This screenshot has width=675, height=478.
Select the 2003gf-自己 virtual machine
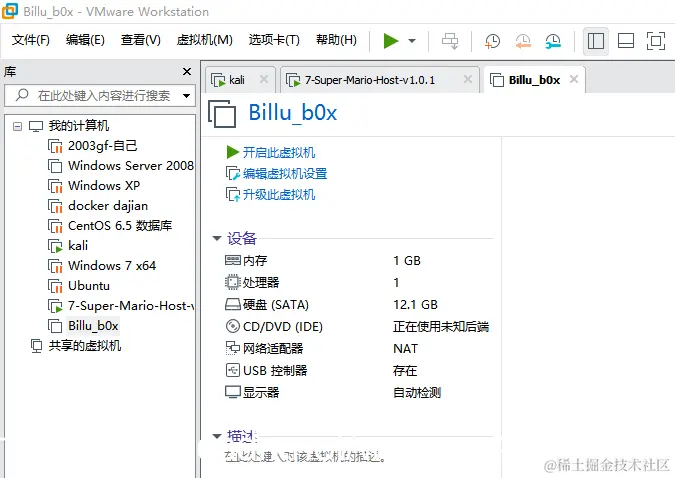point(102,146)
